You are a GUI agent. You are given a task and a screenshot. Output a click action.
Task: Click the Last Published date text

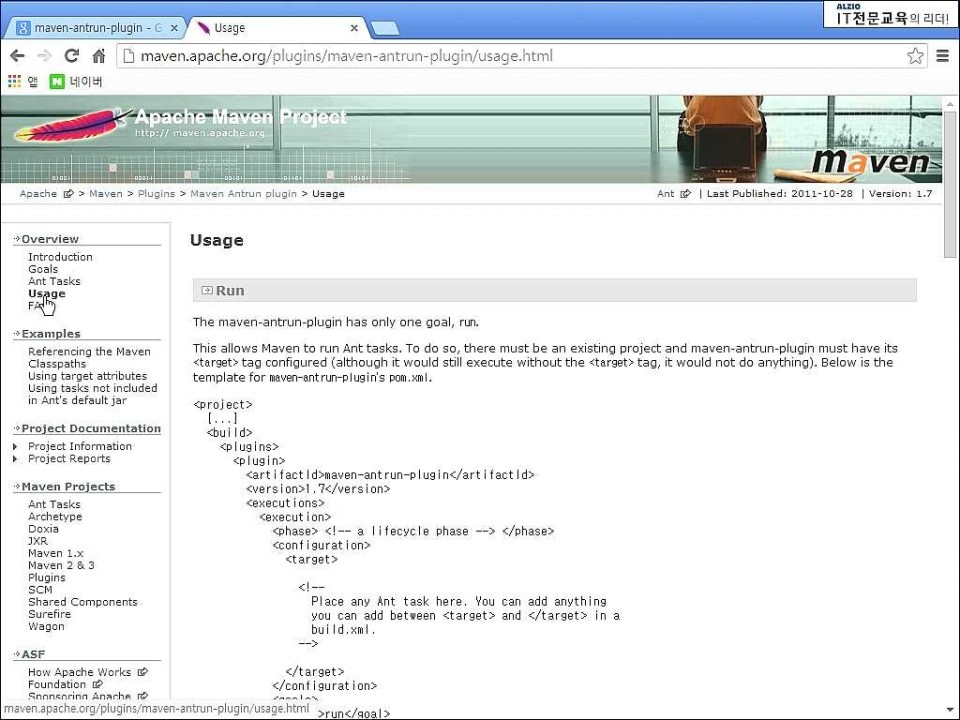pos(779,193)
